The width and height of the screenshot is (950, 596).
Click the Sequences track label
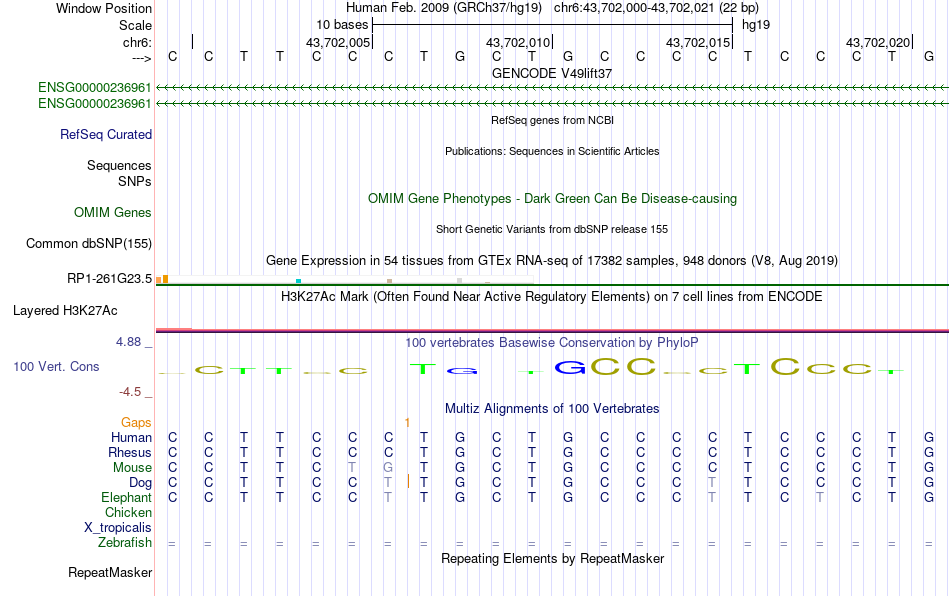(119, 165)
